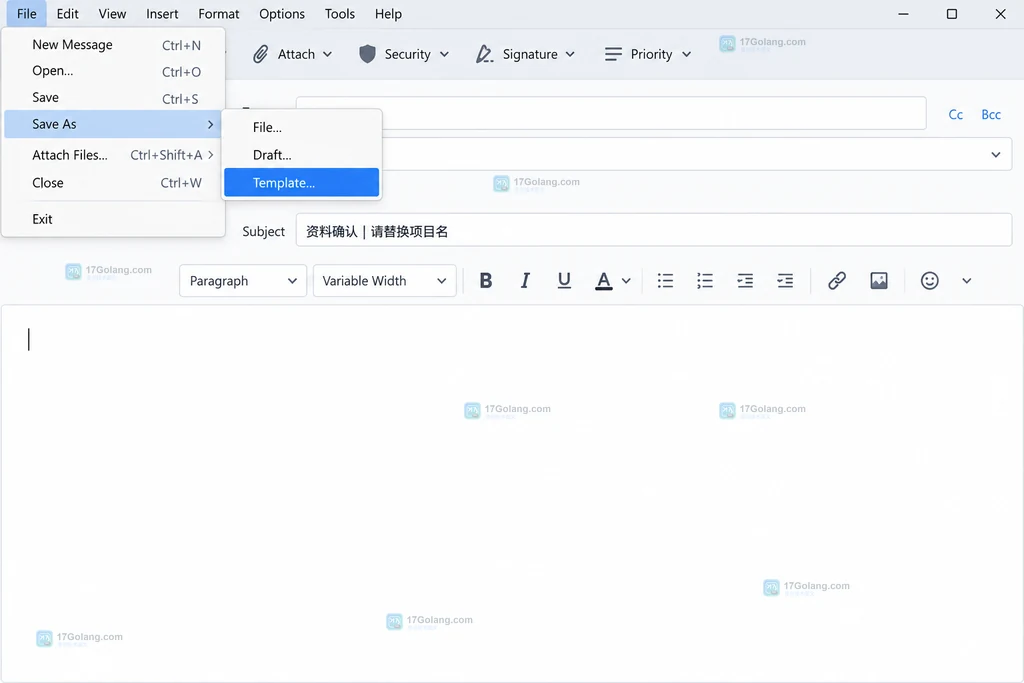Click into the Subject input field
This screenshot has height=683, width=1024.
654,230
